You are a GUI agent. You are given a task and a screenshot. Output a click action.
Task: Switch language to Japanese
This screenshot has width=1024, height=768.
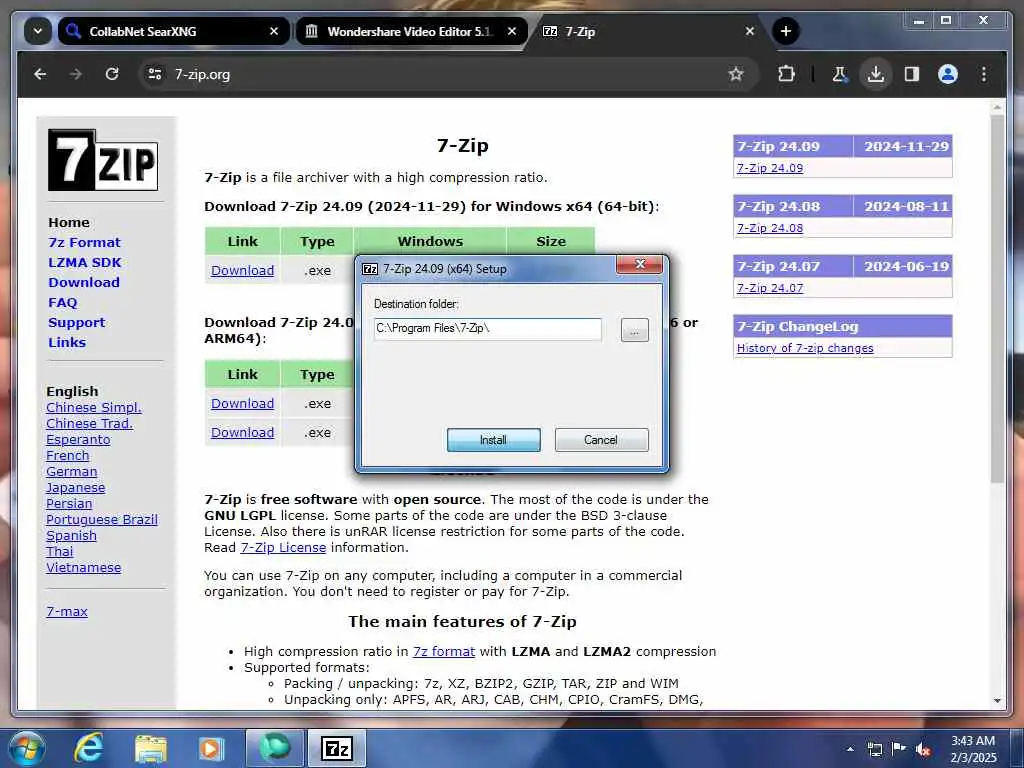pyautogui.click(x=75, y=488)
